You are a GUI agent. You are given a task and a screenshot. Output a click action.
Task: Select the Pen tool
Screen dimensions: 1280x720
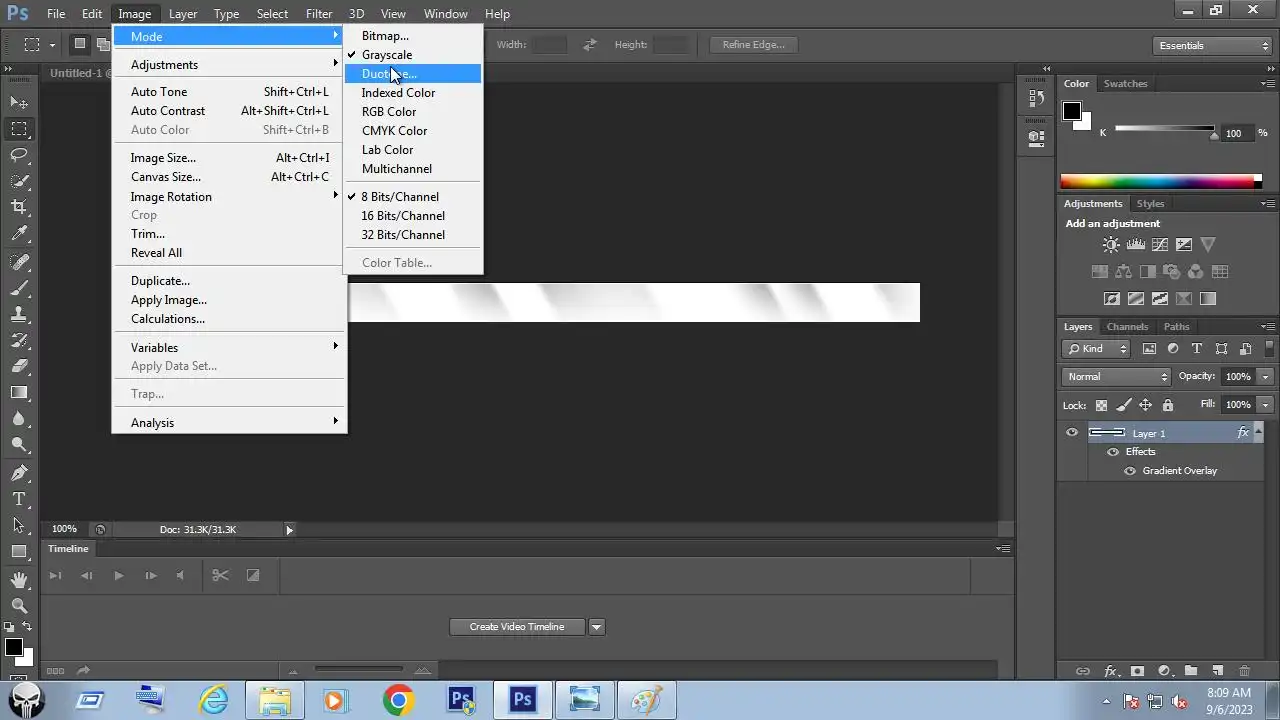point(19,473)
